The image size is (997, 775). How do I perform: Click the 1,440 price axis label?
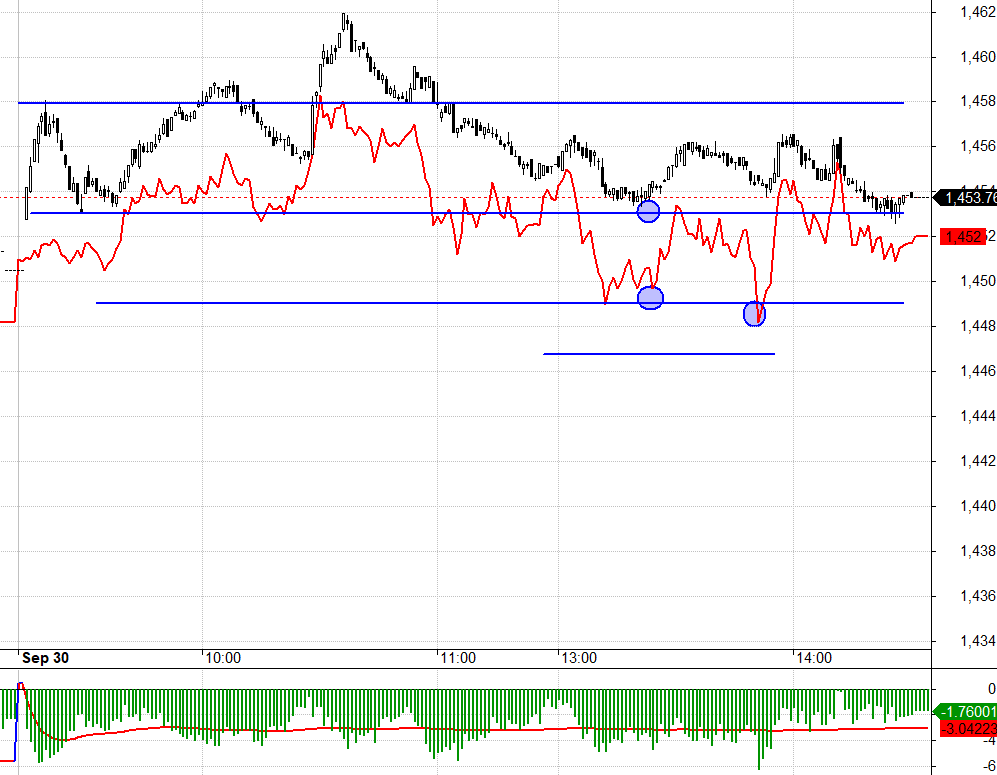point(978,506)
